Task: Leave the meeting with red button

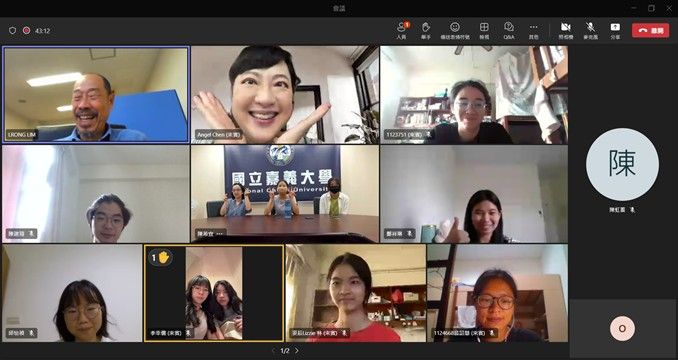Action: [650, 30]
